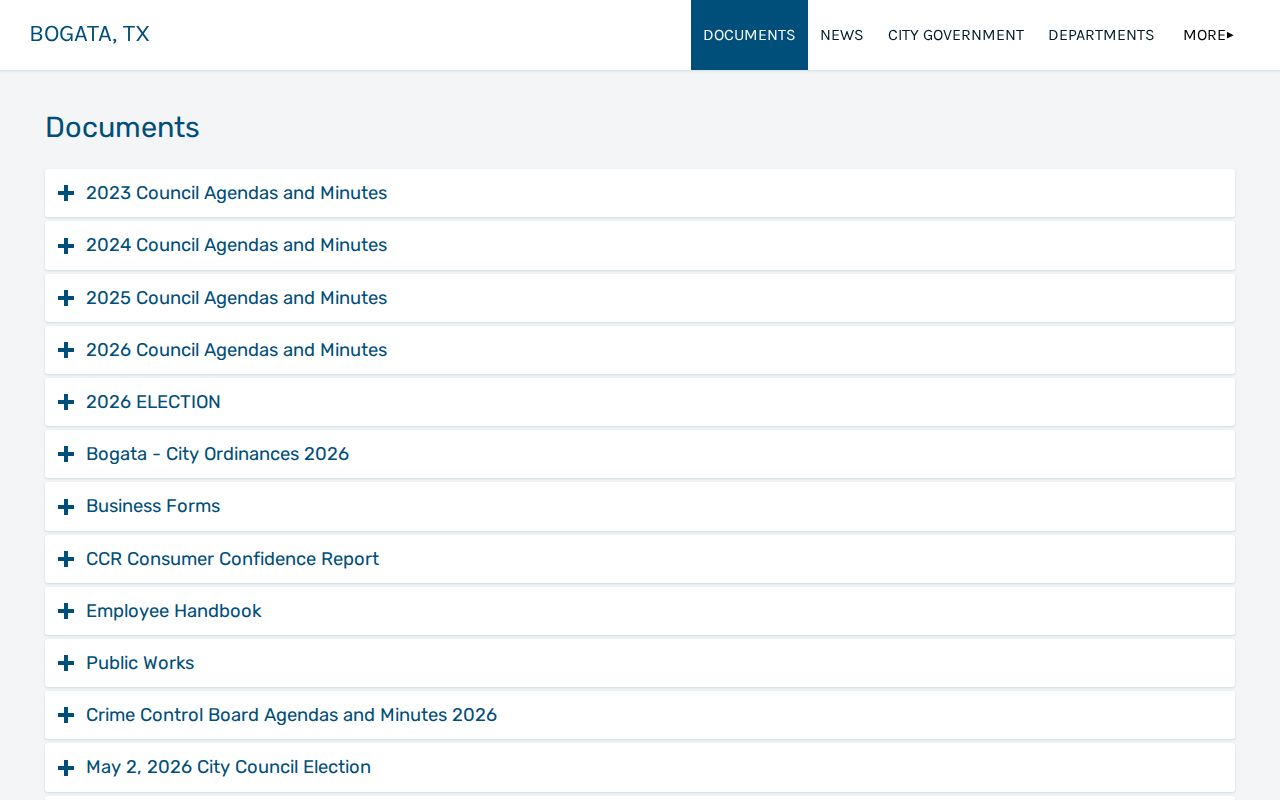Viewport: 1280px width, 800px height.
Task: Click the plus icon beside 2026 ELECTION
Action: click(x=66, y=402)
